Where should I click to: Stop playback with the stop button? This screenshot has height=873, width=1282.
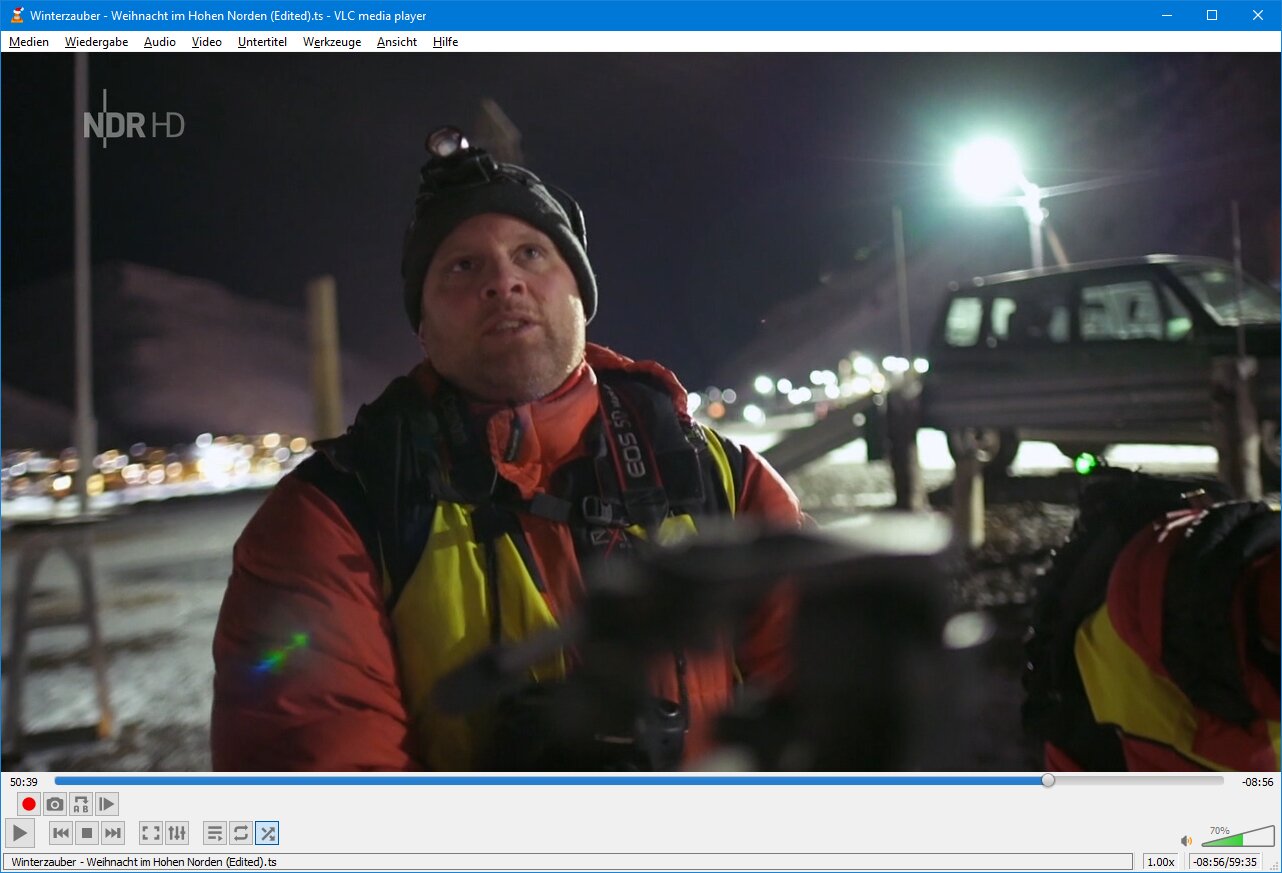pos(87,833)
